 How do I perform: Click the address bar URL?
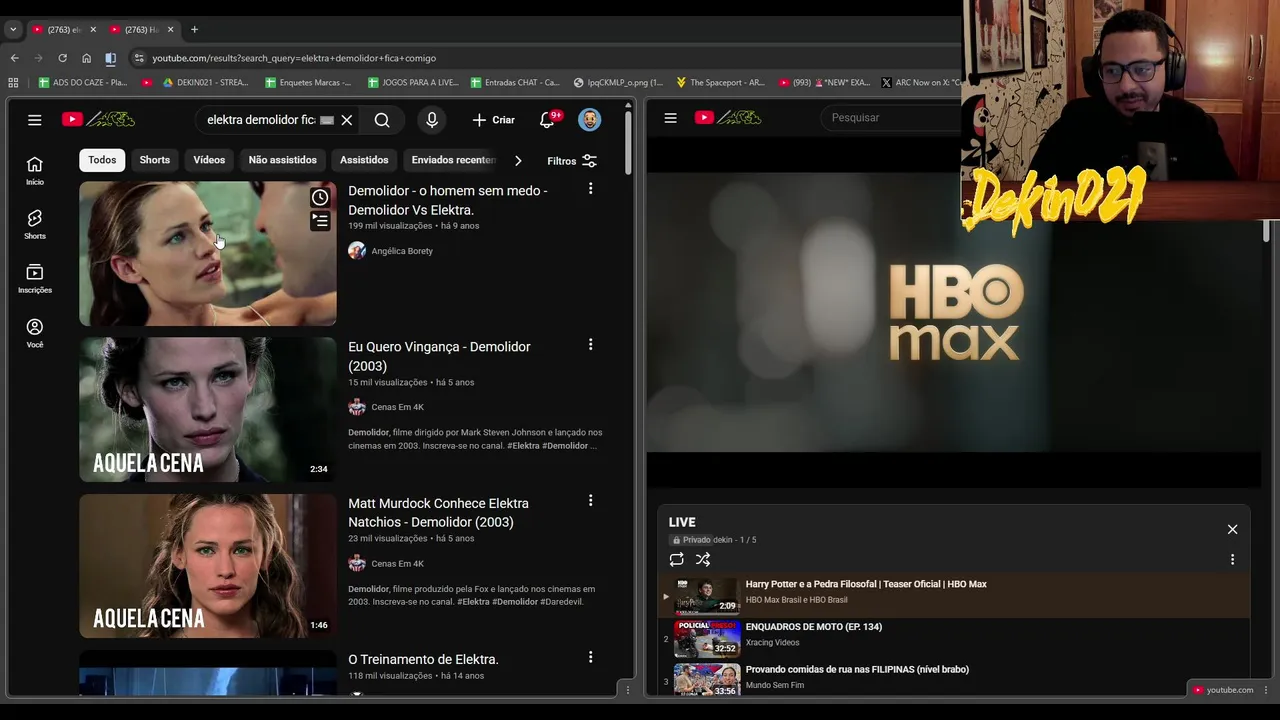point(294,58)
